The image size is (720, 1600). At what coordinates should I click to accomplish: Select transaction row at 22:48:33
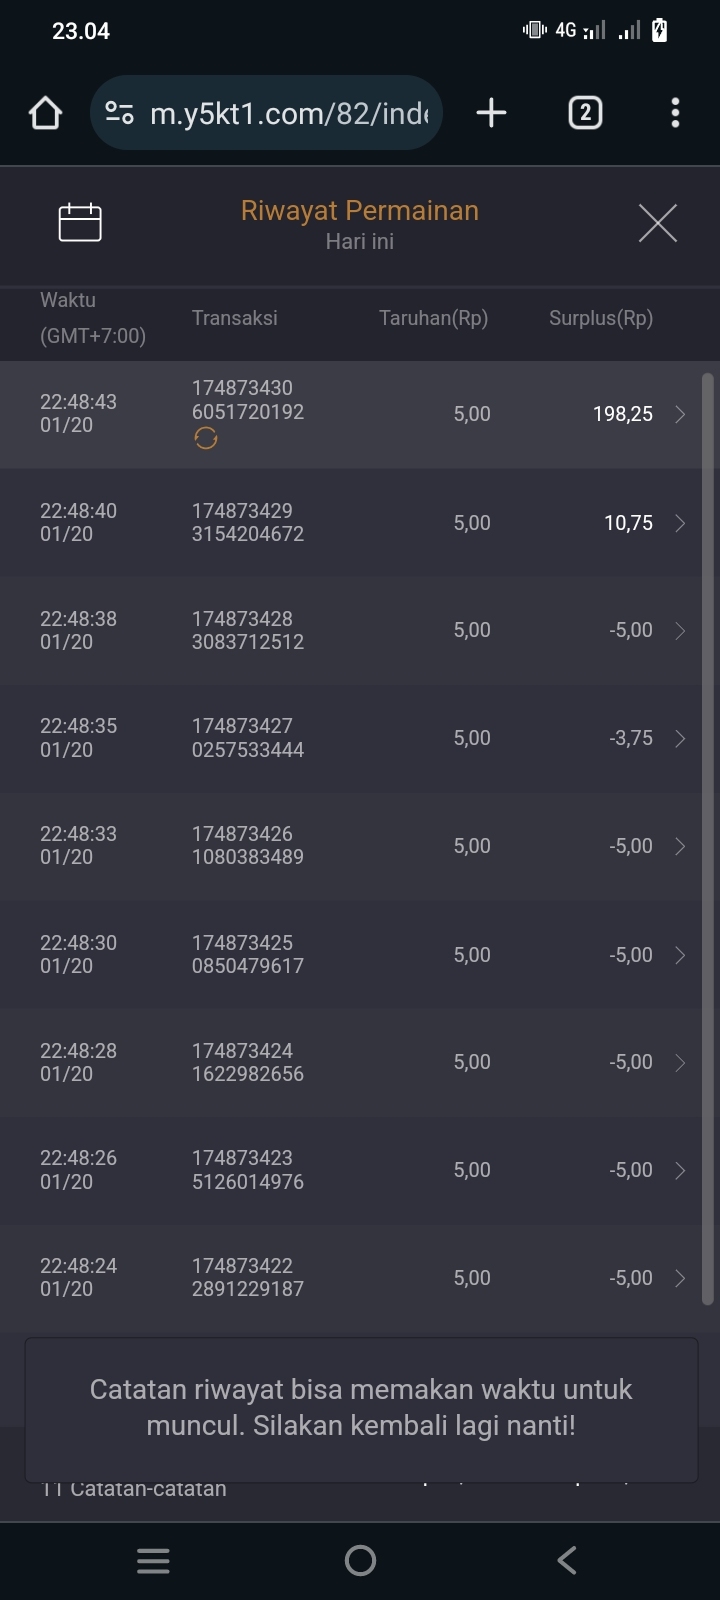pyautogui.click(x=350, y=846)
